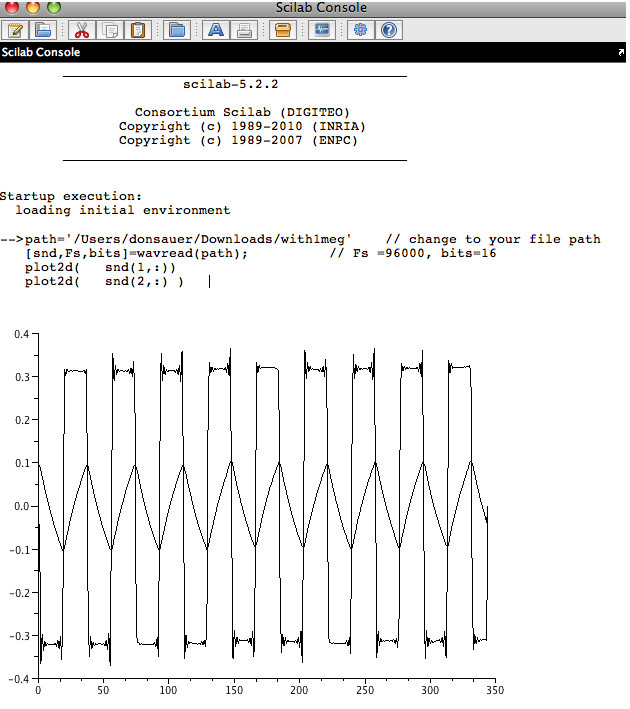Viewport: 630px width, 709px height.
Task: Click the 'Scilab Console' panel header
Action: point(41,52)
